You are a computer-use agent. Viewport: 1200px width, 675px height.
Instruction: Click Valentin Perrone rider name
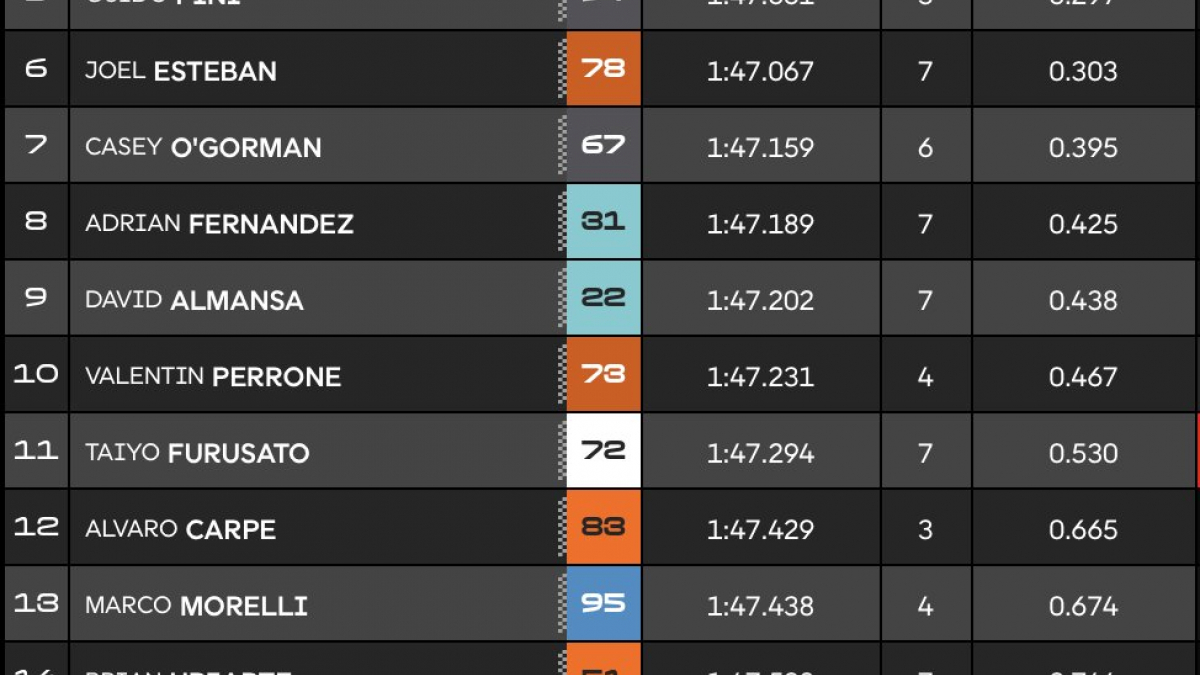pos(213,377)
